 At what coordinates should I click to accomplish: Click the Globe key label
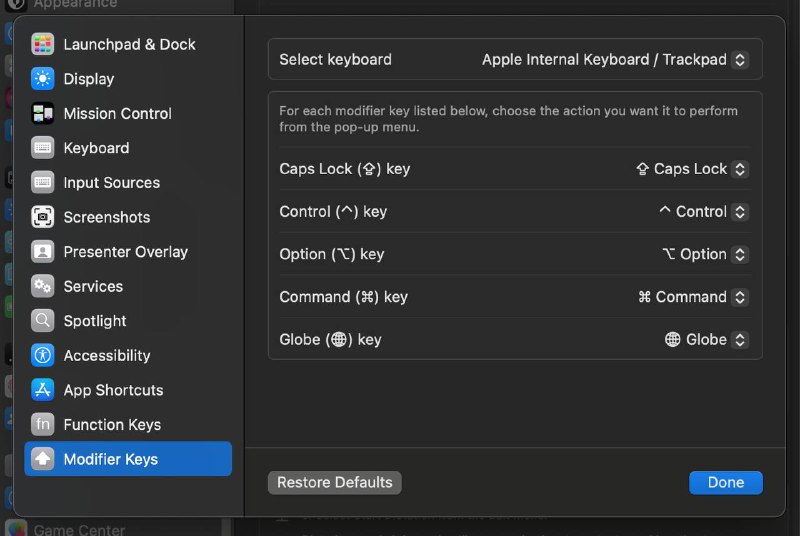(330, 340)
